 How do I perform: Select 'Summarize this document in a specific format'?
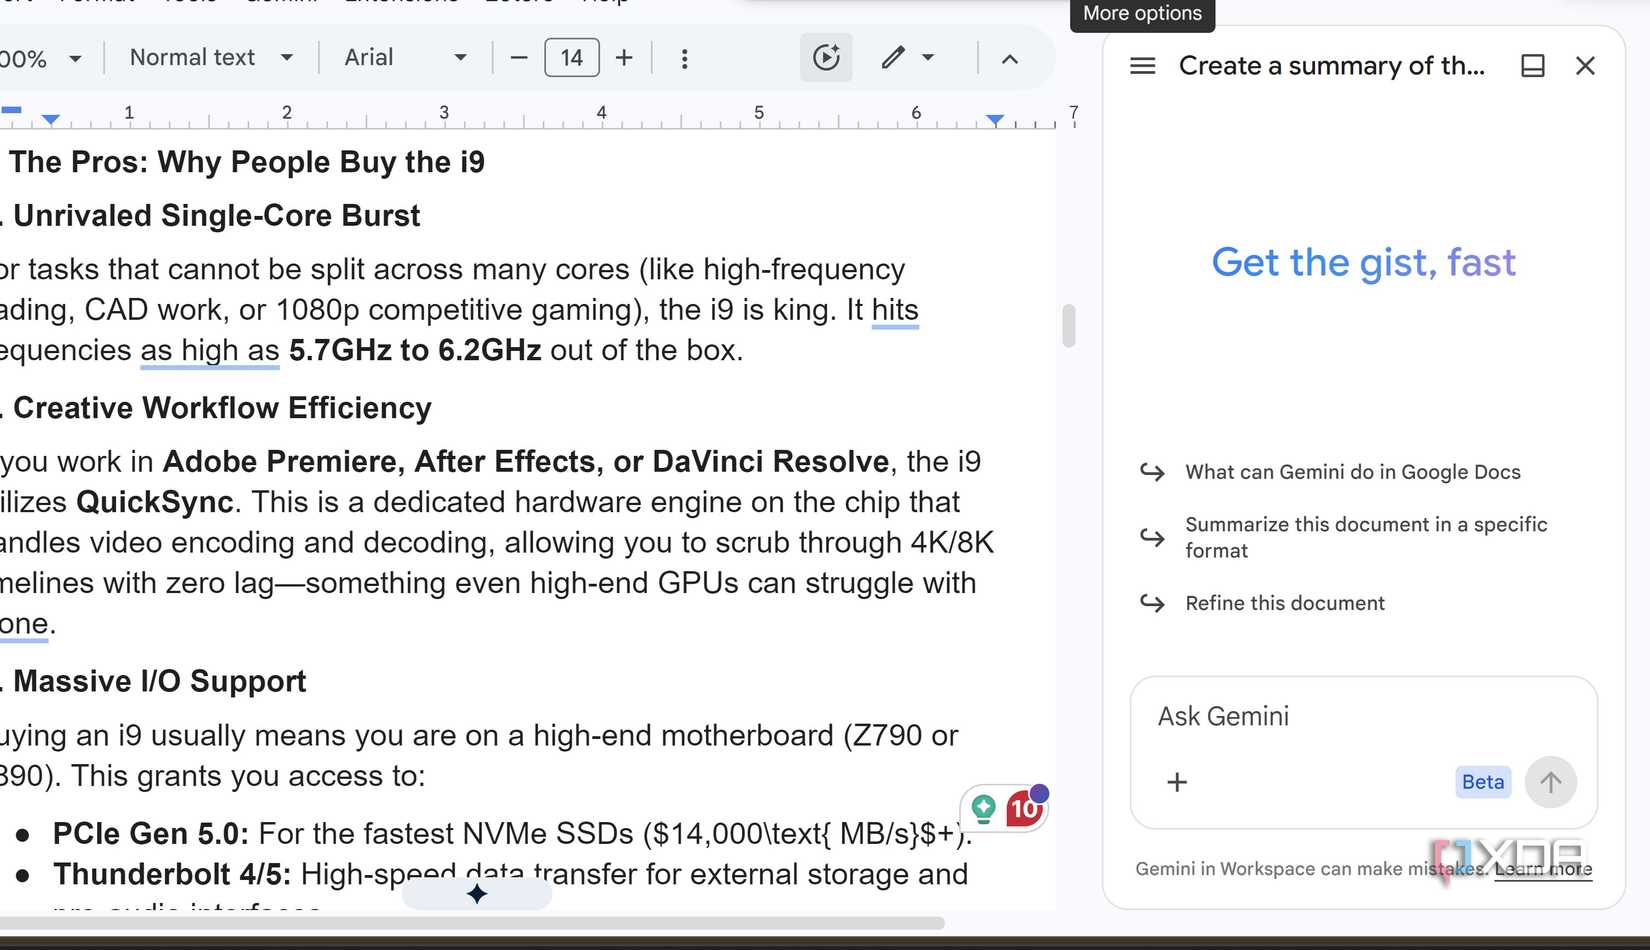point(1366,538)
